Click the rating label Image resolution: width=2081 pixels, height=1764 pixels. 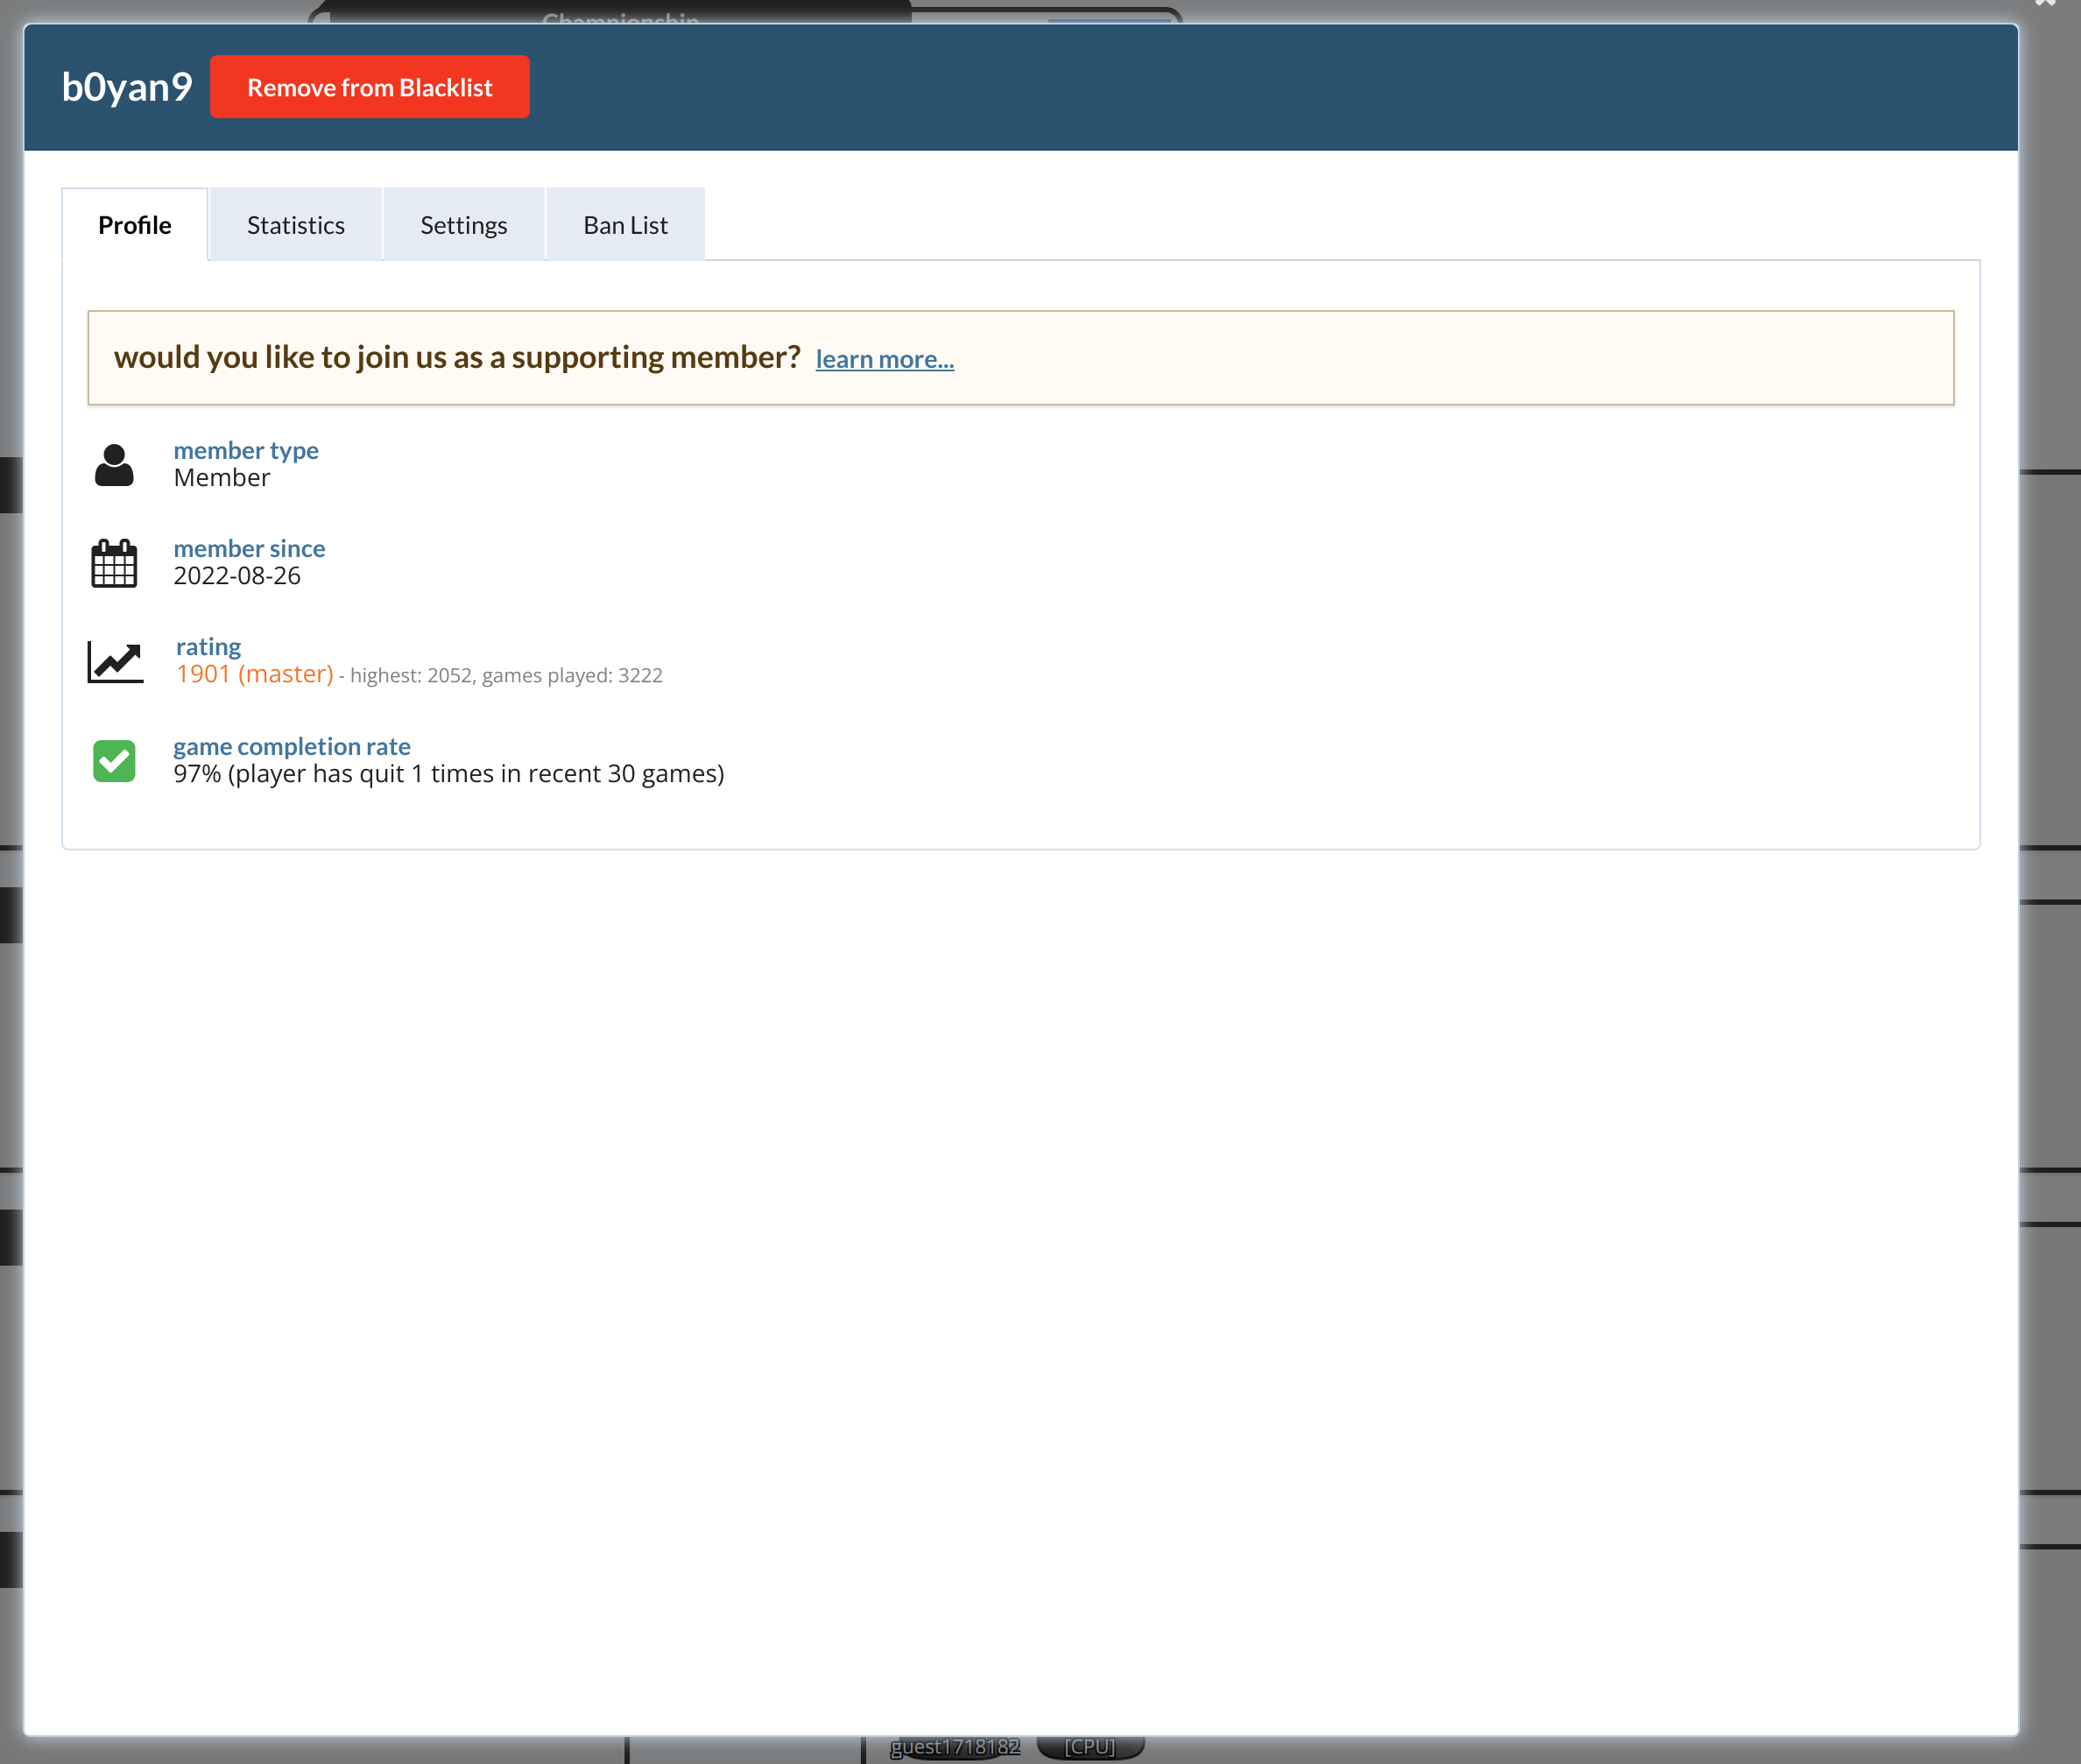(x=208, y=646)
